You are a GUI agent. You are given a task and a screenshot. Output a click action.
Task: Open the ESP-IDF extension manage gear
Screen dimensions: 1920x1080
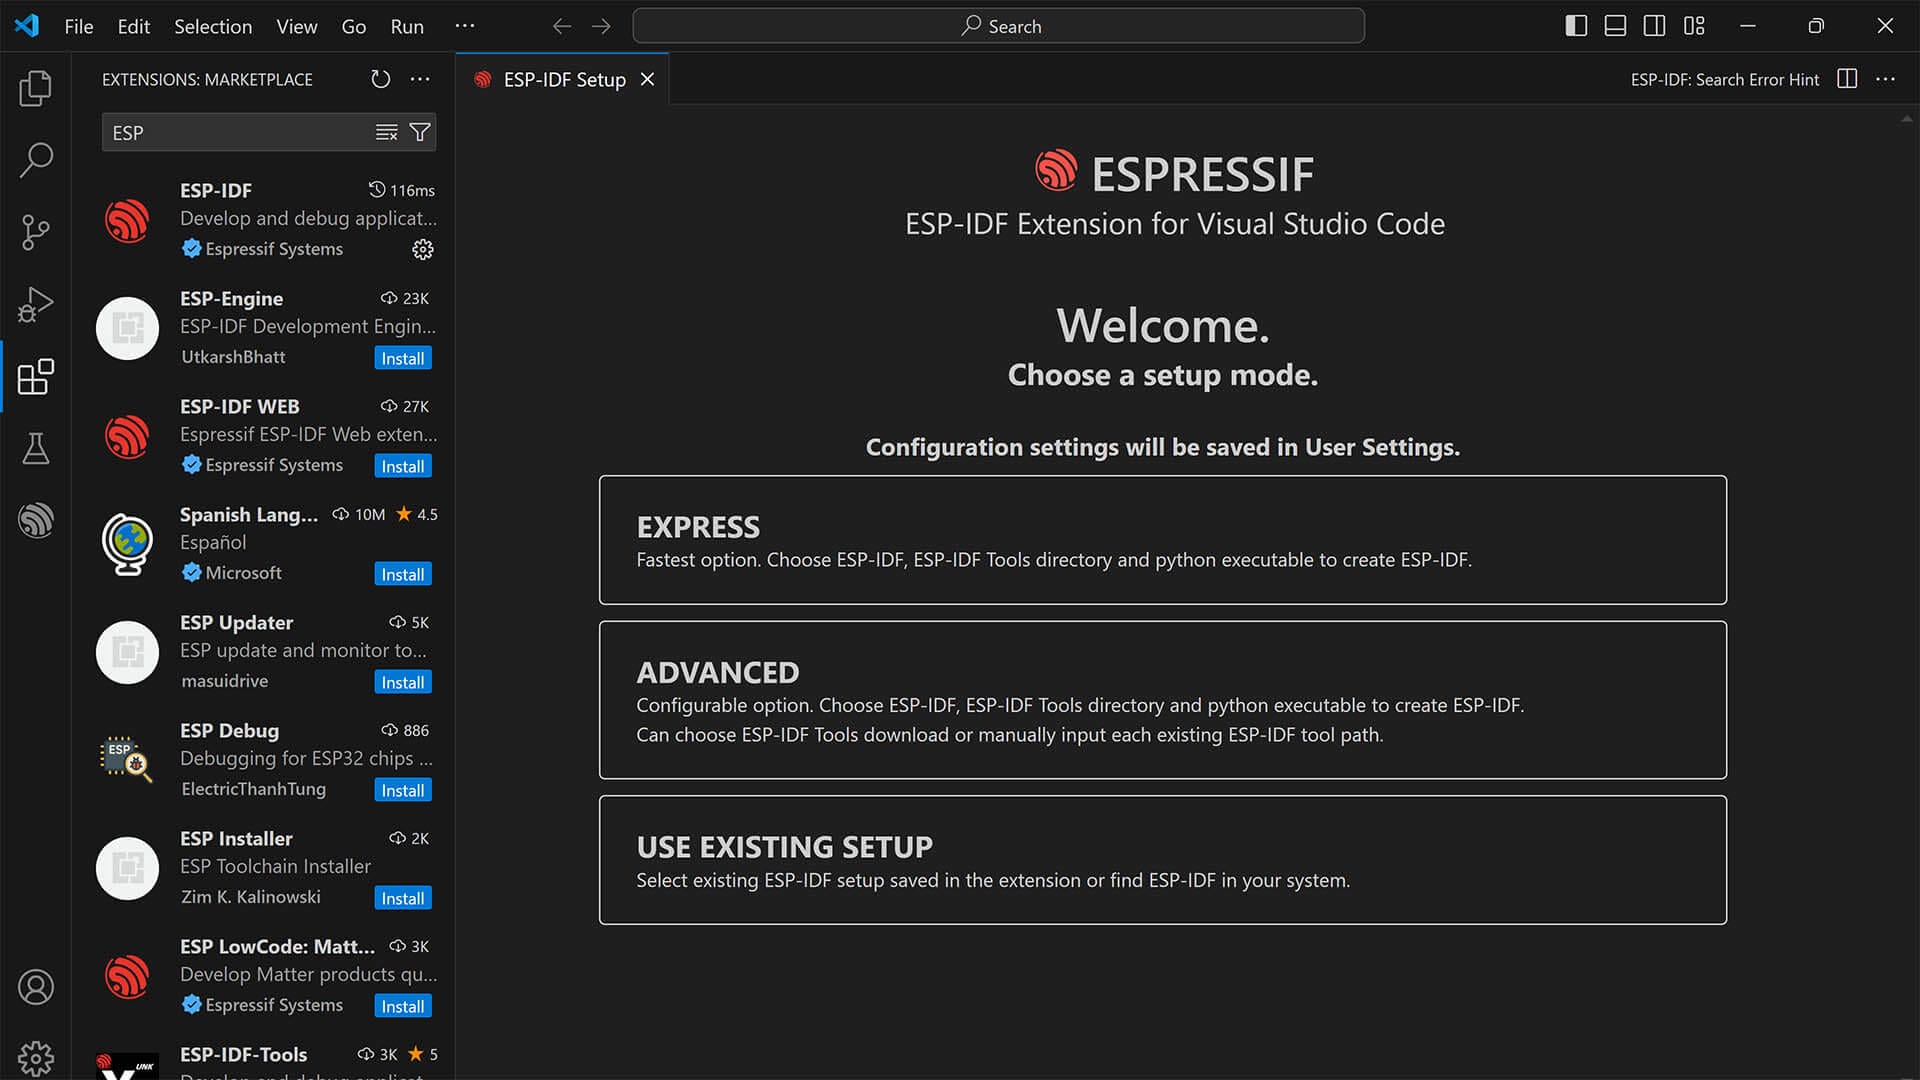(x=422, y=249)
